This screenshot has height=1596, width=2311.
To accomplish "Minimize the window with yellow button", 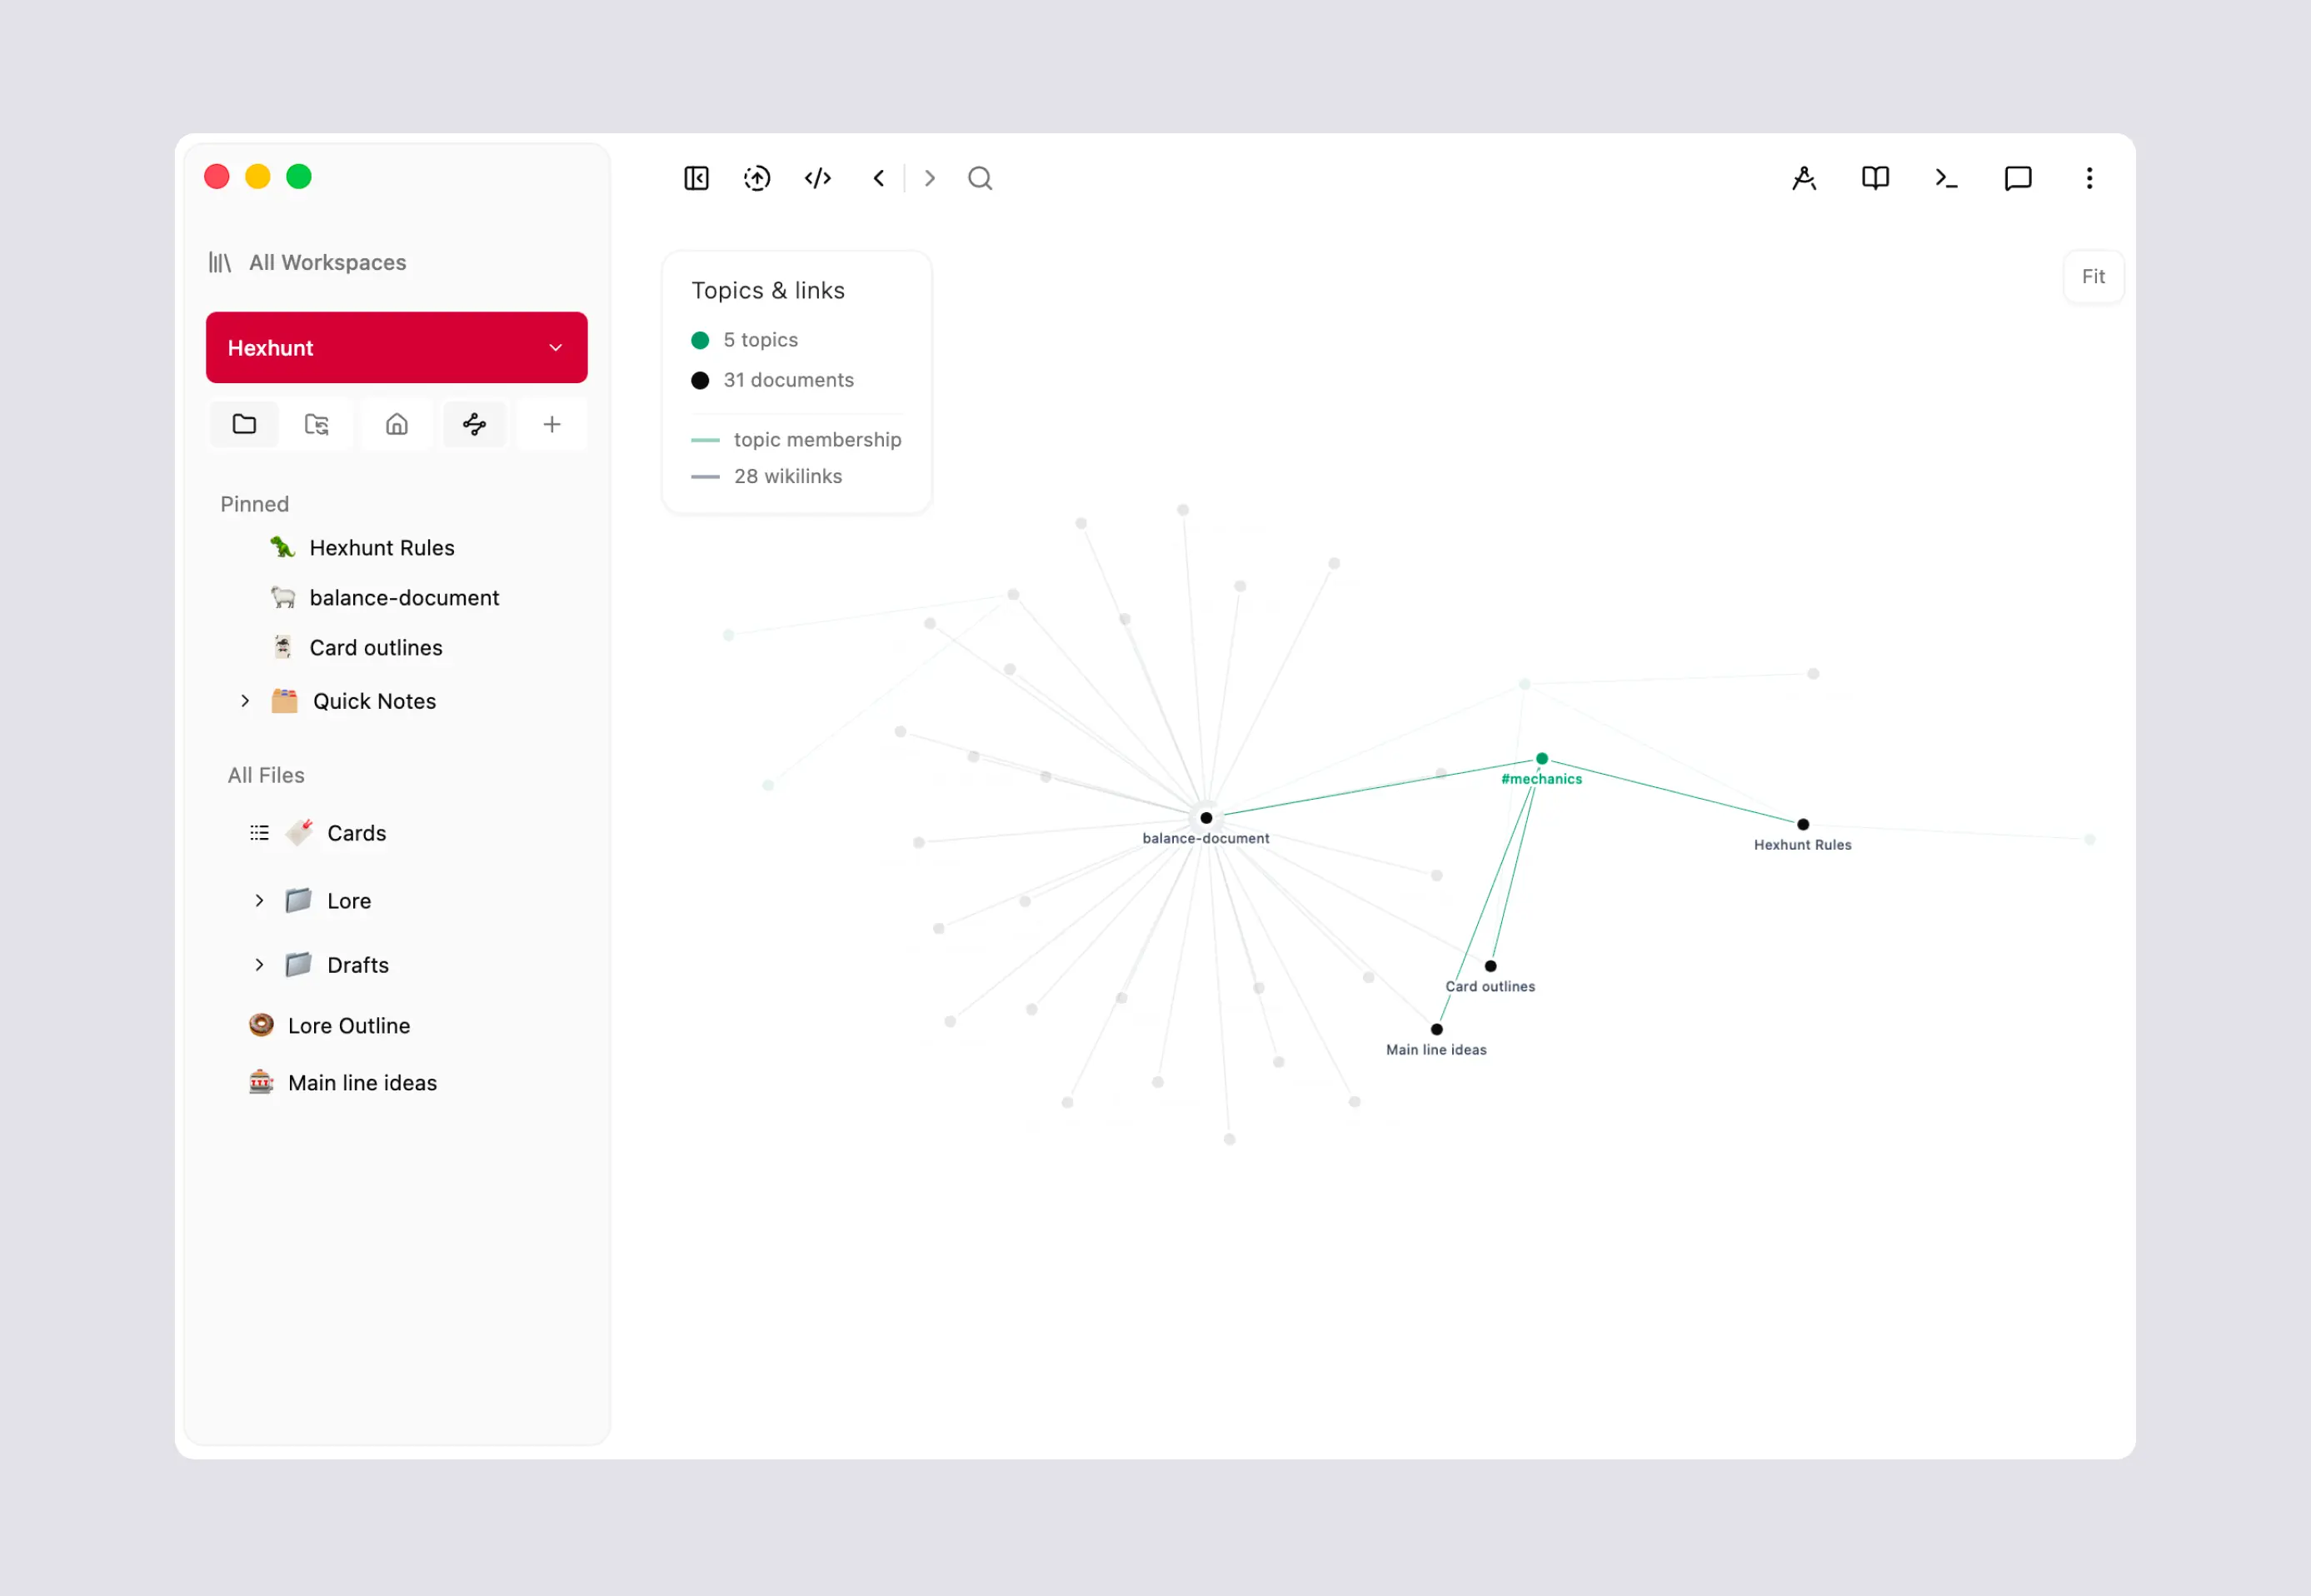I will [x=258, y=177].
